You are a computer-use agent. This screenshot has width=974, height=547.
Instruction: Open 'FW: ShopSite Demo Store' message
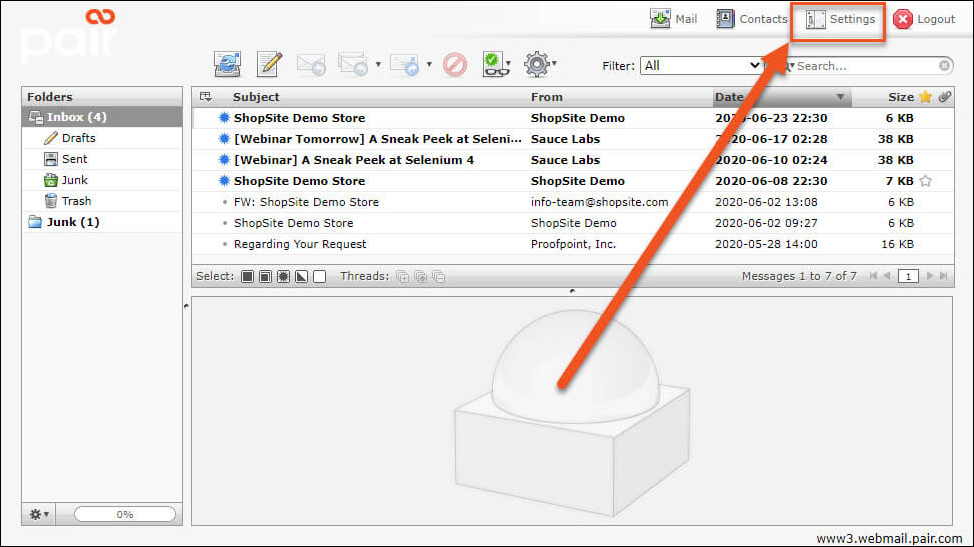573,202
